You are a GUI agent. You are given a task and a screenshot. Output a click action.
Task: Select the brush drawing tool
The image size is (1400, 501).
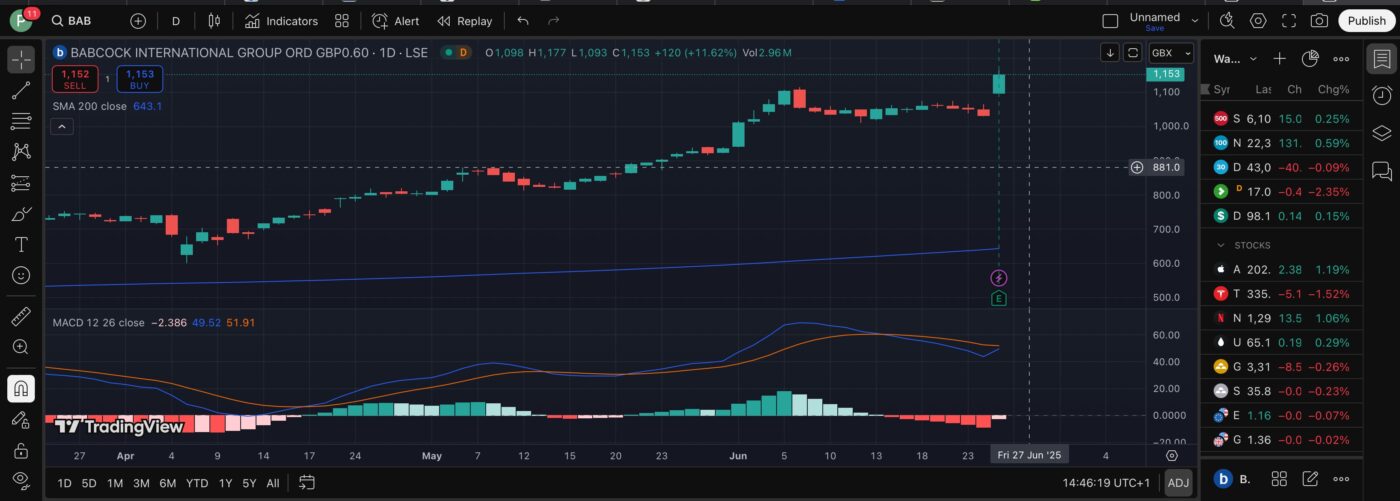21,214
